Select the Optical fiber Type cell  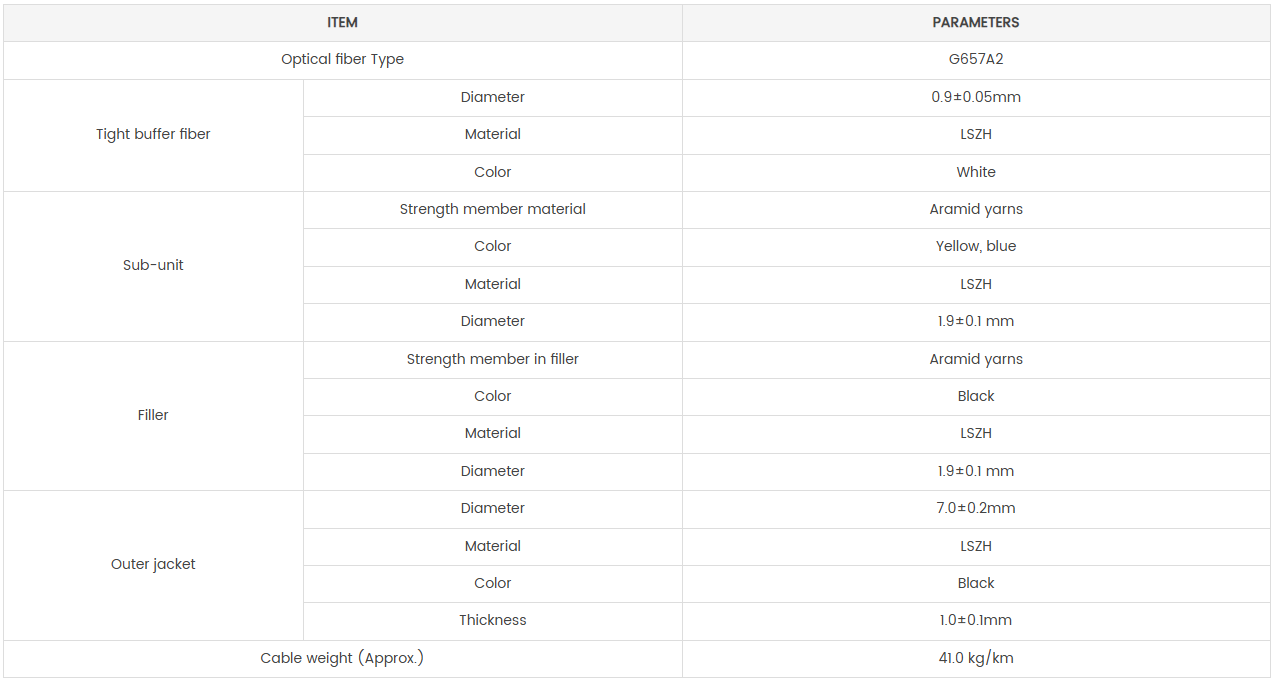[x=342, y=59]
